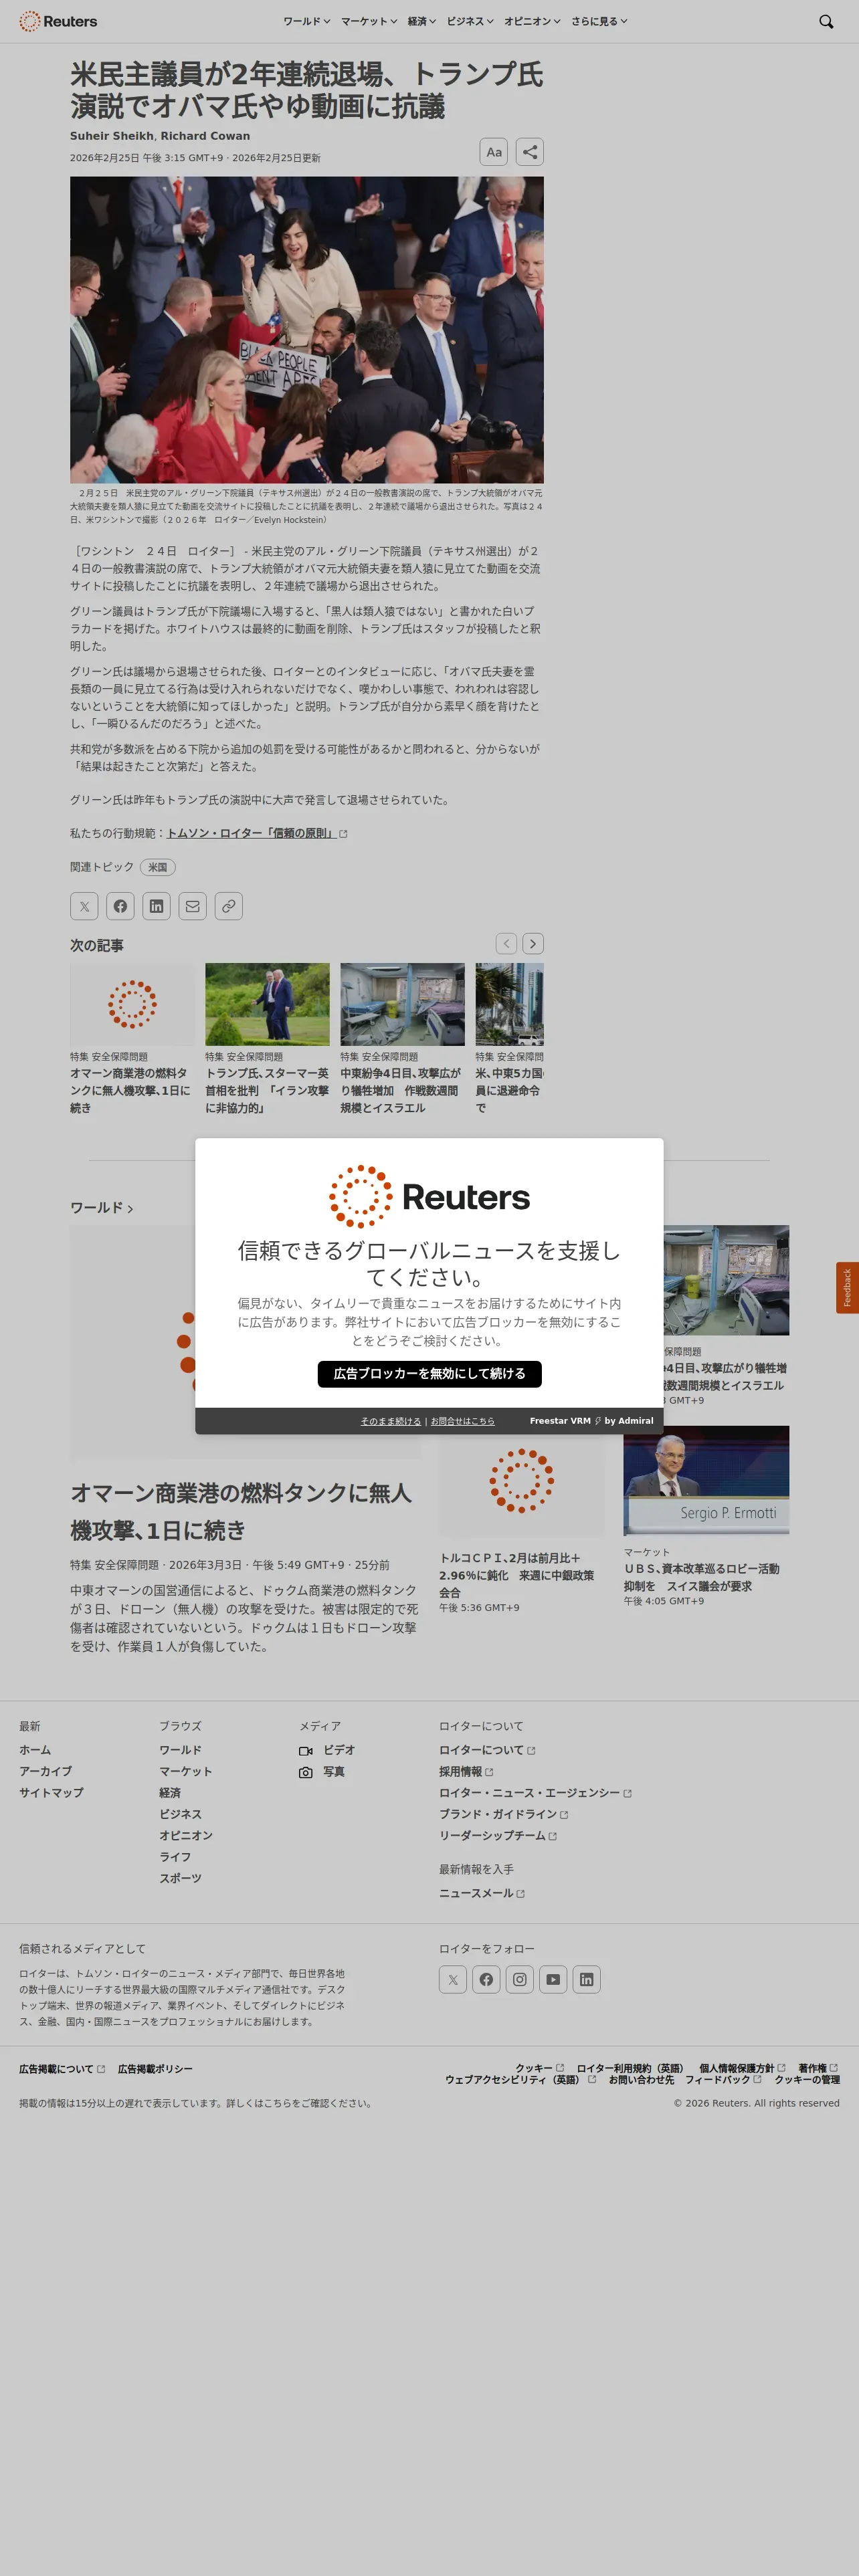Follow Reuters on Facebook in footer
The height and width of the screenshot is (2576, 859).
[486, 1979]
